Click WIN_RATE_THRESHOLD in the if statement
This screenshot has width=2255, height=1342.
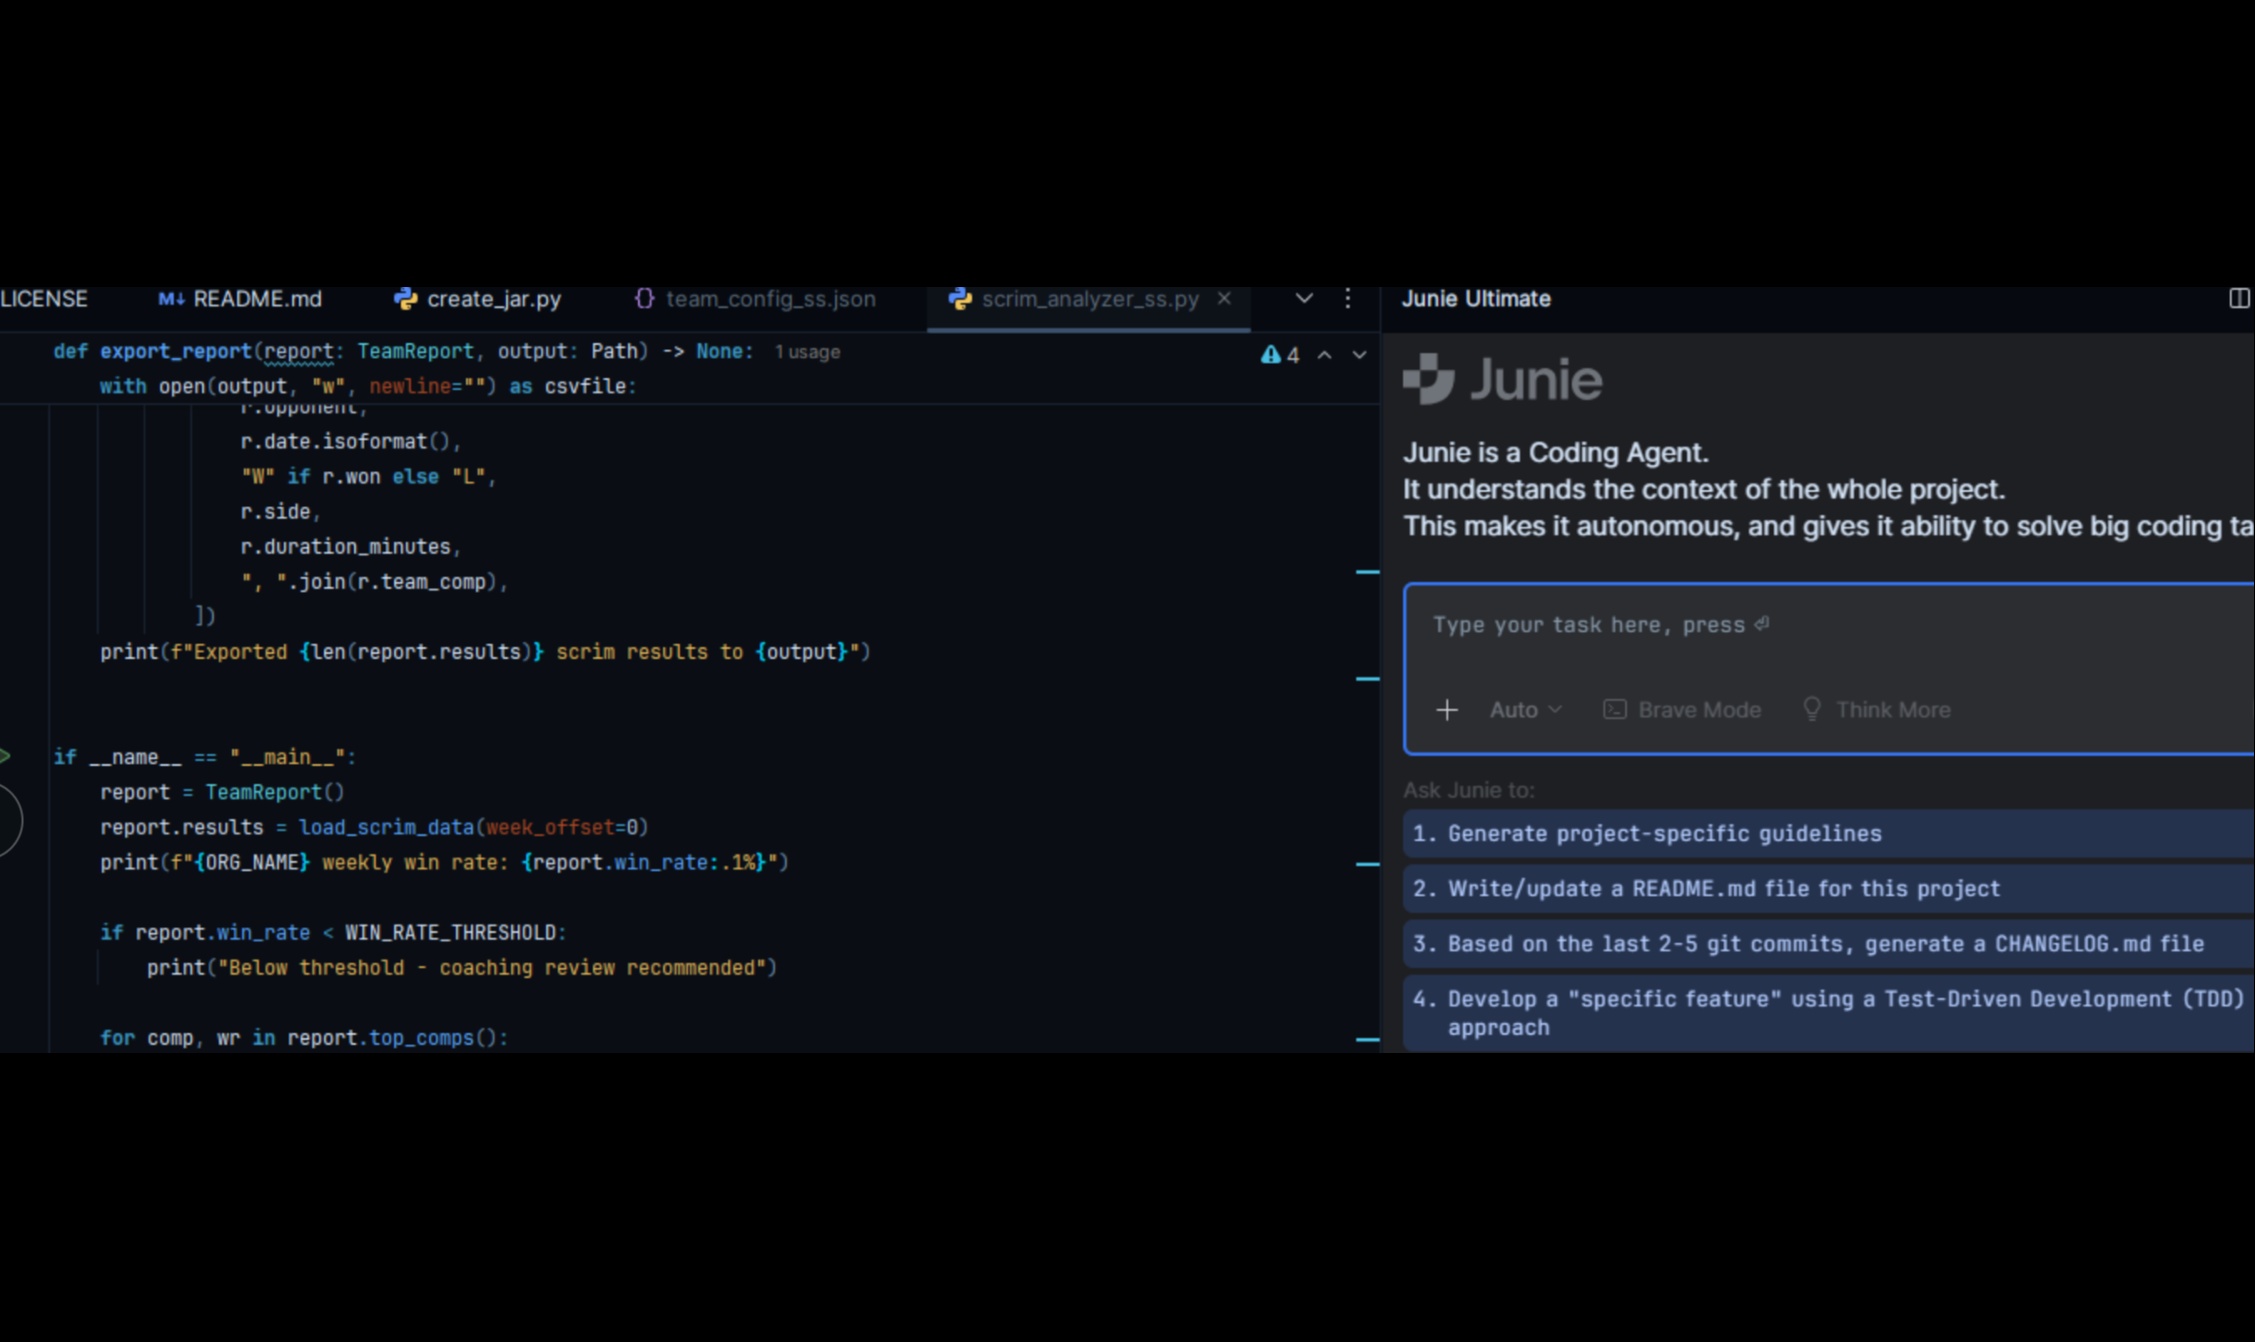[x=450, y=932]
